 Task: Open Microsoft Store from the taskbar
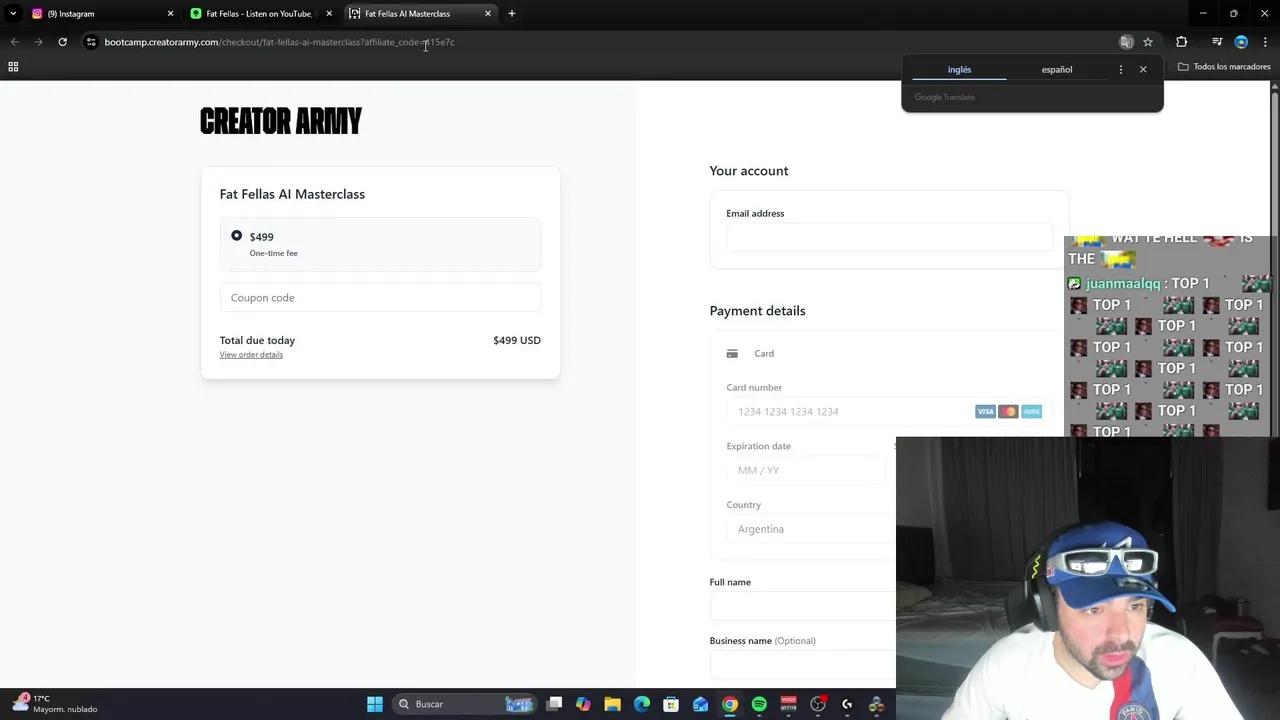click(671, 704)
